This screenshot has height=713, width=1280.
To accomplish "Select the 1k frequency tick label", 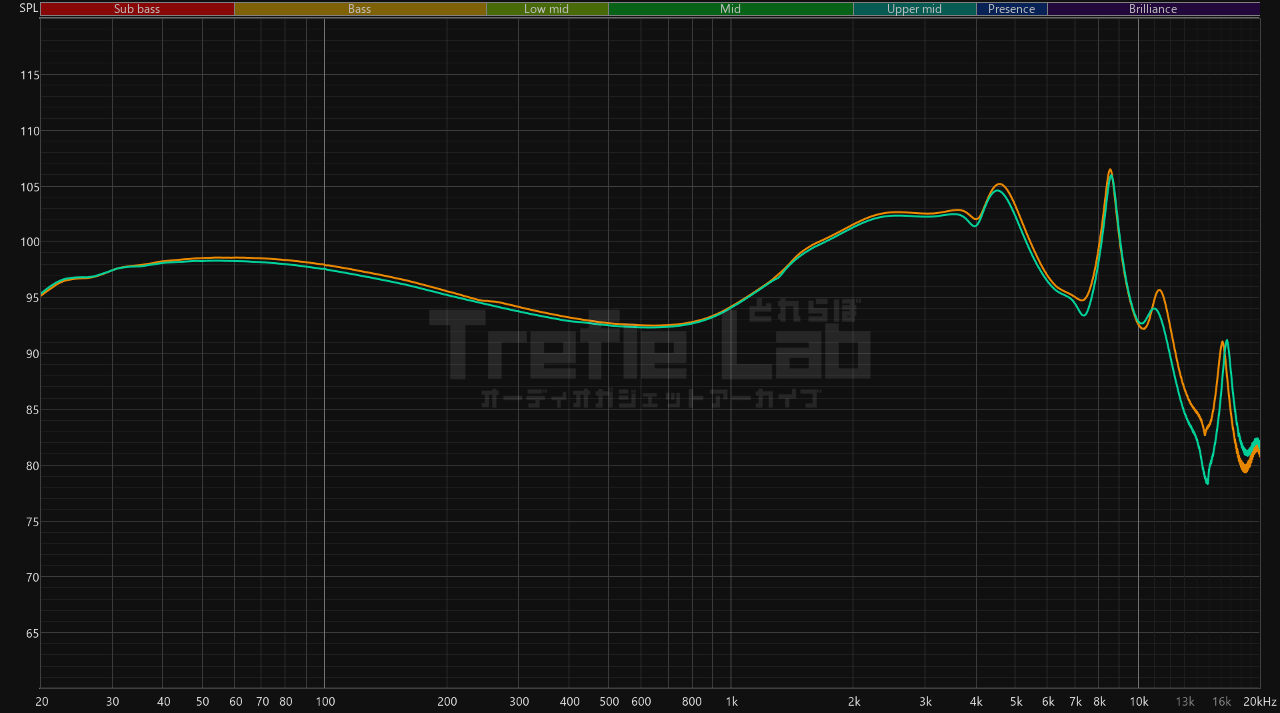I will click(x=731, y=701).
